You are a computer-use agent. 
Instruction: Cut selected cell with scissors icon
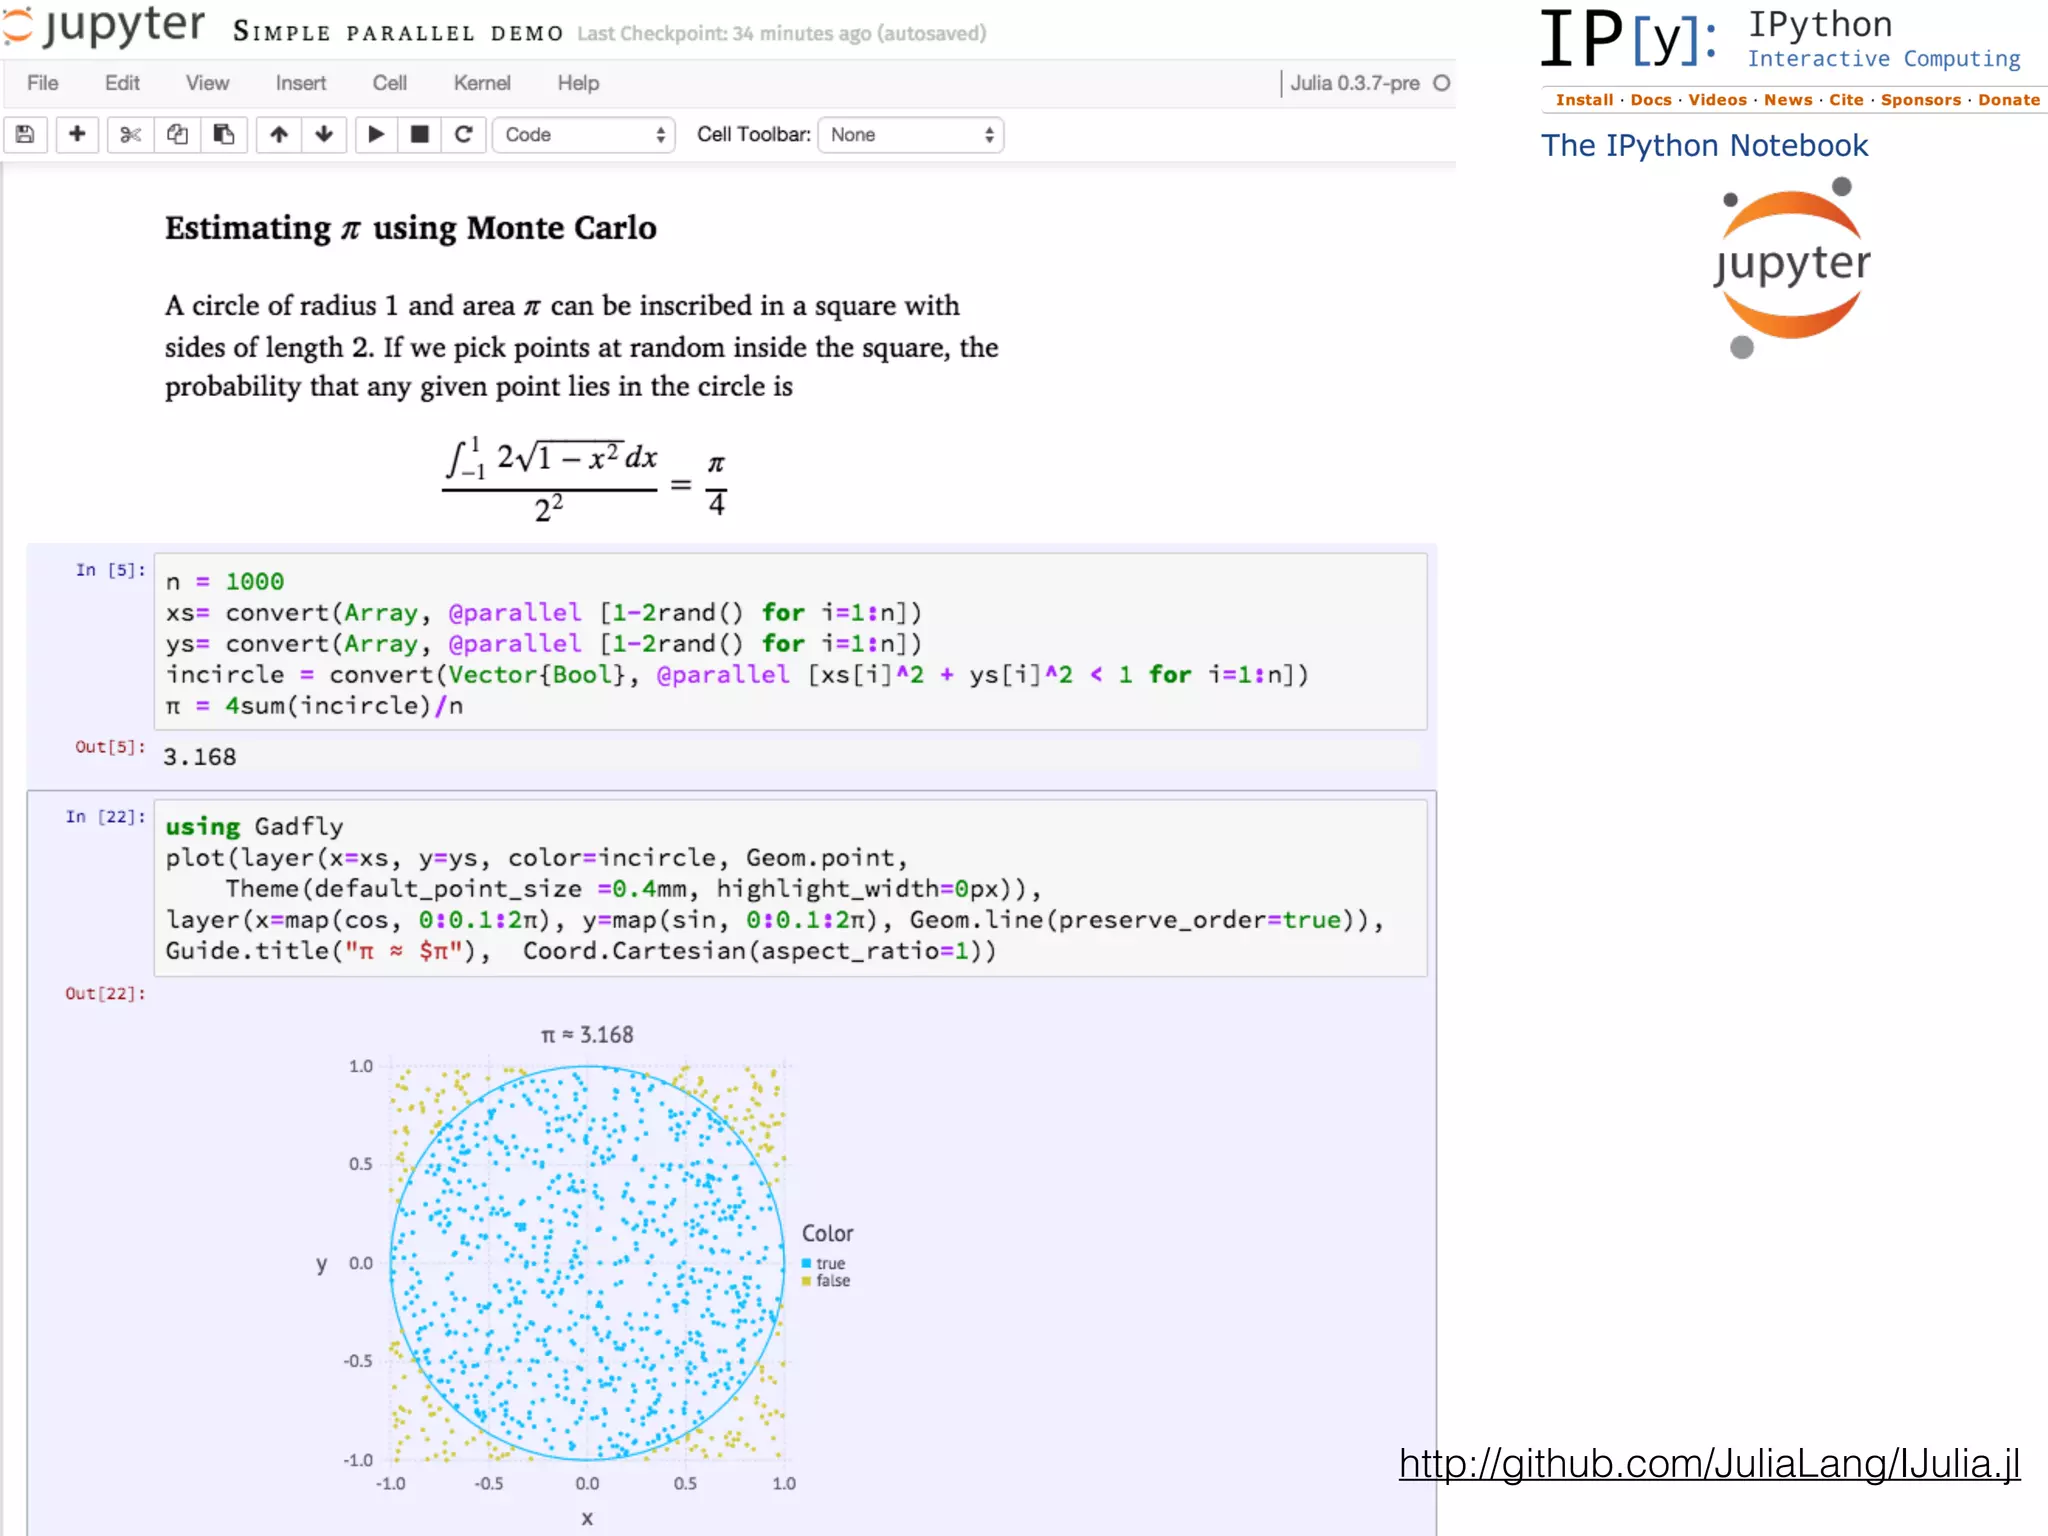pos(130,135)
